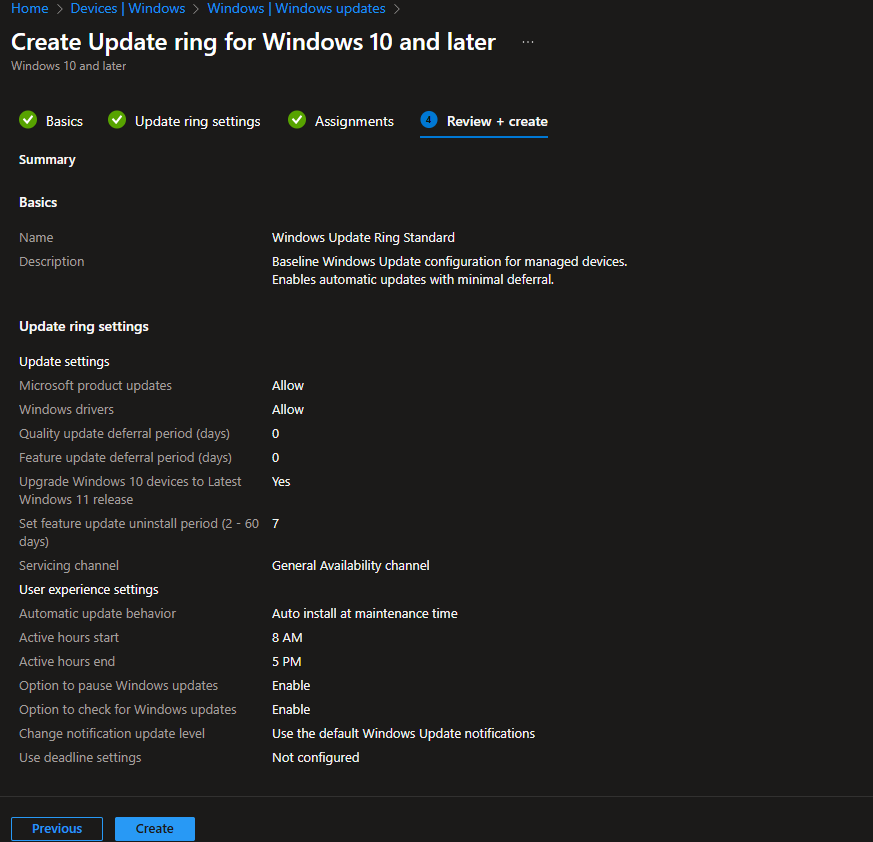Click the green checkmark icon beside Basics
This screenshot has width=873, height=842.
[x=28, y=120]
